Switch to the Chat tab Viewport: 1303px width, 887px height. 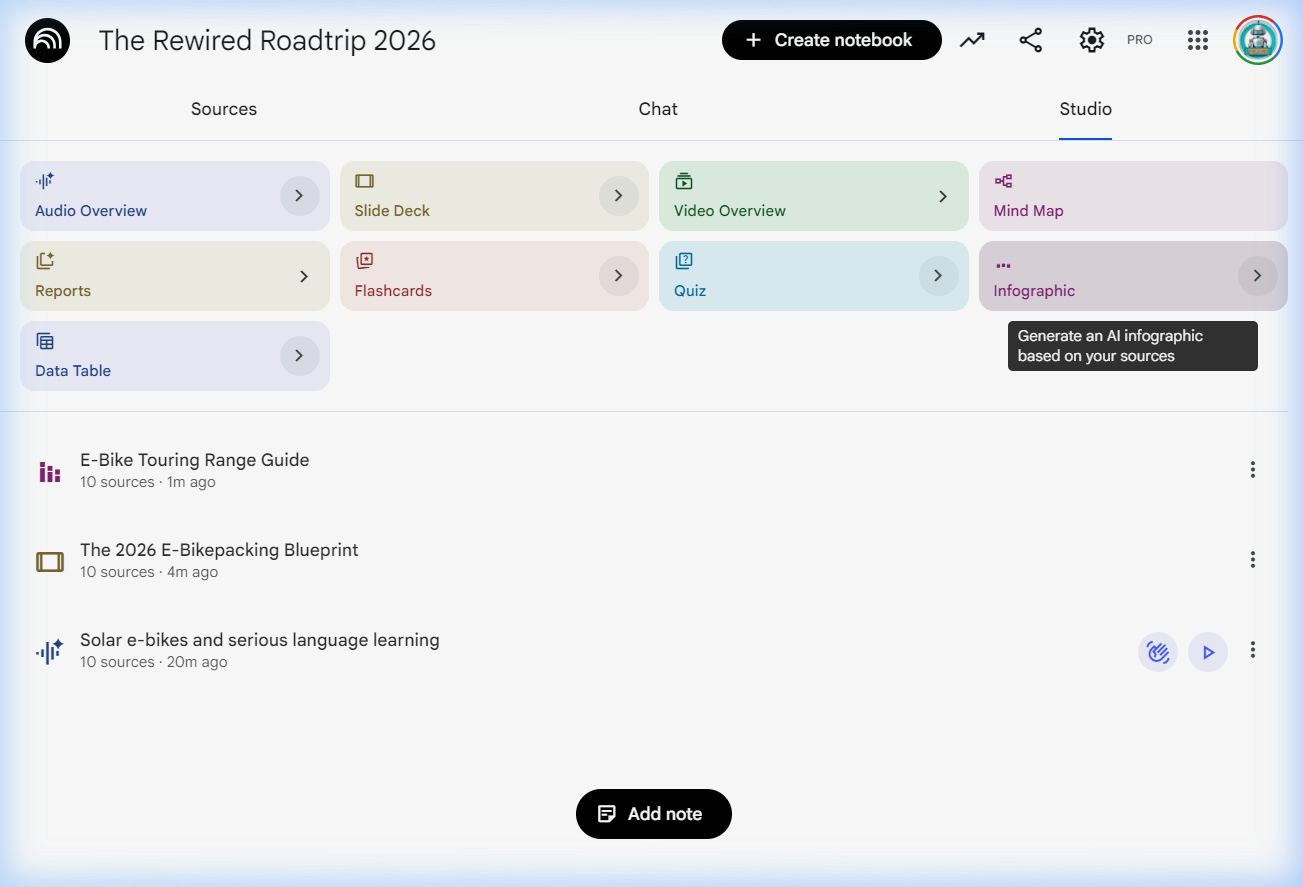[658, 109]
